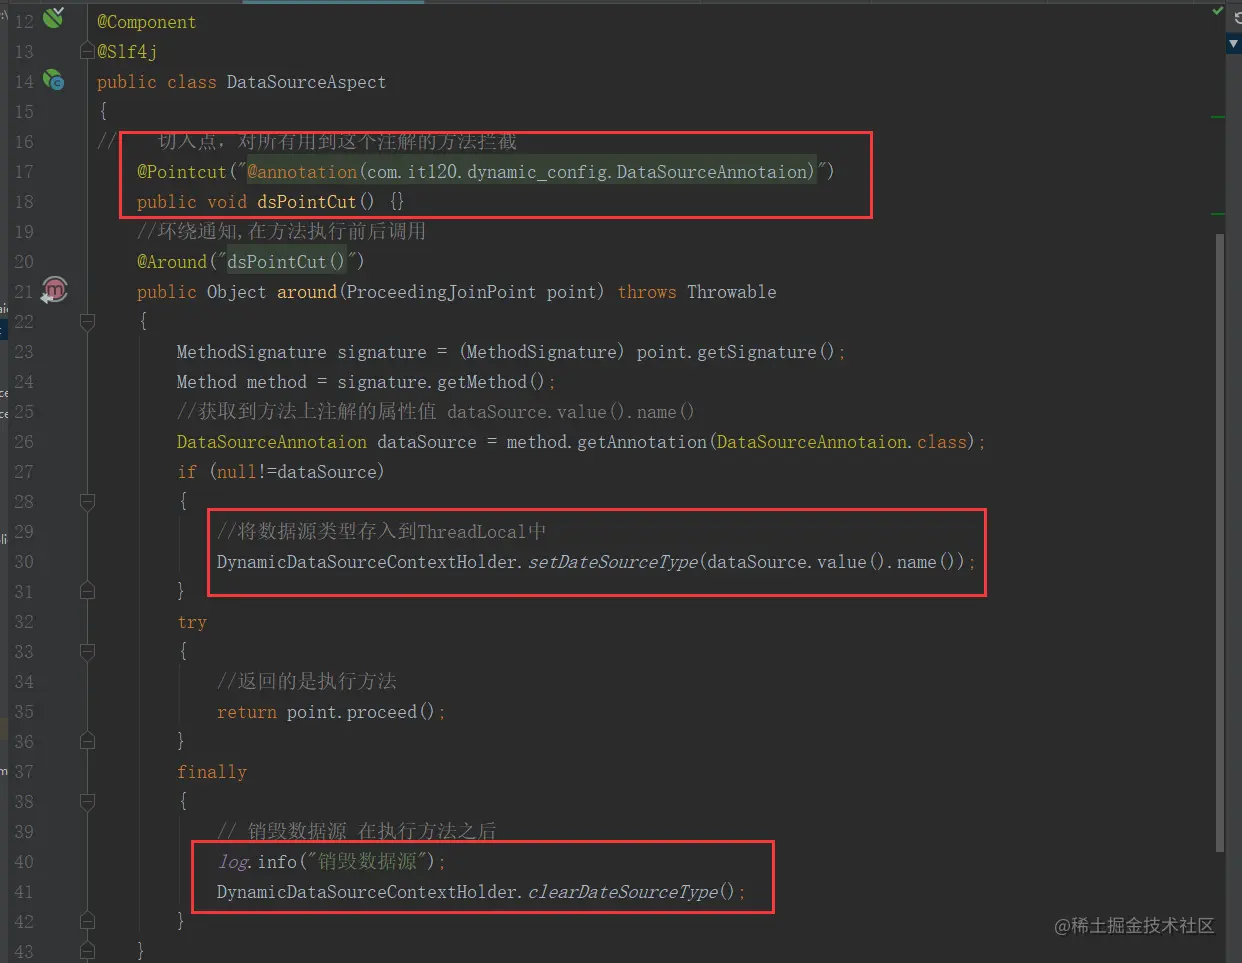This screenshot has height=963, width=1242.
Task: Click the ThreadLocal comment on line 29
Action: 381,532
